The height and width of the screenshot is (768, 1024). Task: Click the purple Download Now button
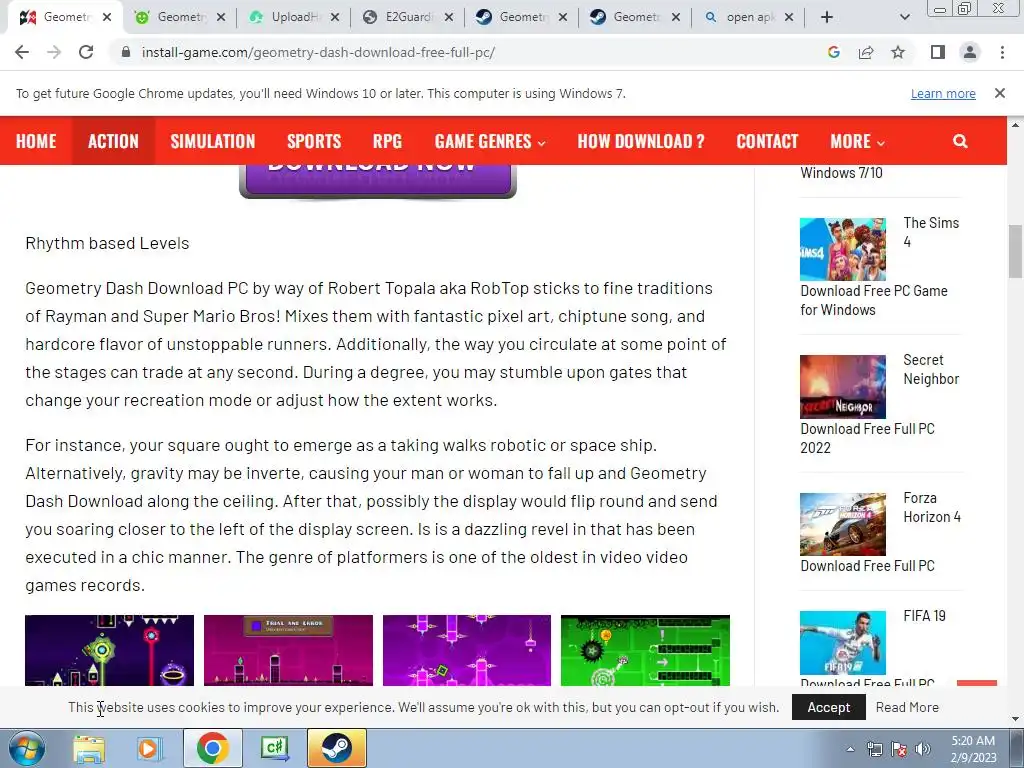[378, 180]
